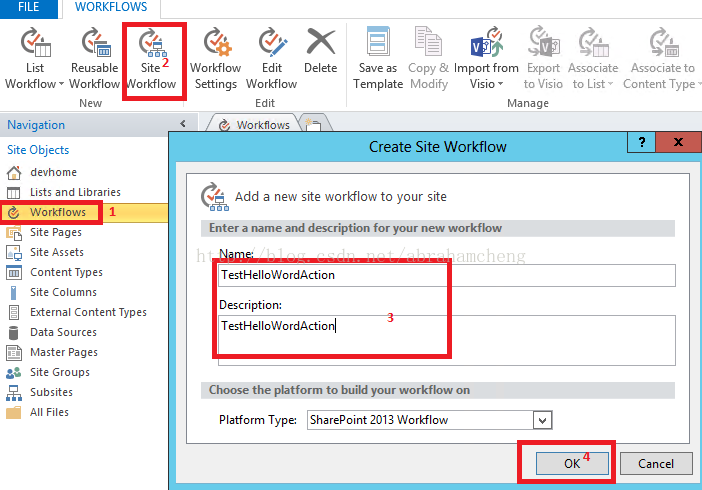The width and height of the screenshot is (702, 490).
Task: Click the Site Workflow ribbon button
Action: tap(152, 59)
